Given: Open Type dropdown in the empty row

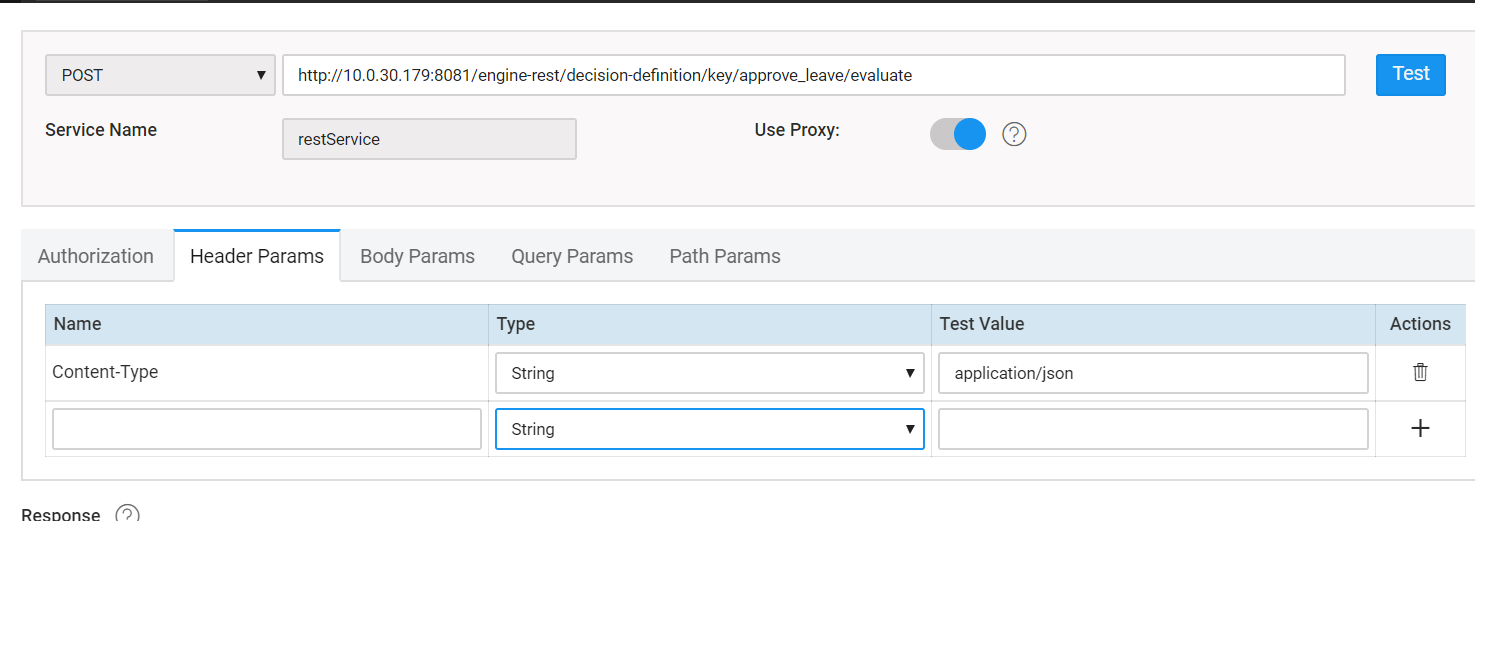Looking at the screenshot, I should coord(709,429).
